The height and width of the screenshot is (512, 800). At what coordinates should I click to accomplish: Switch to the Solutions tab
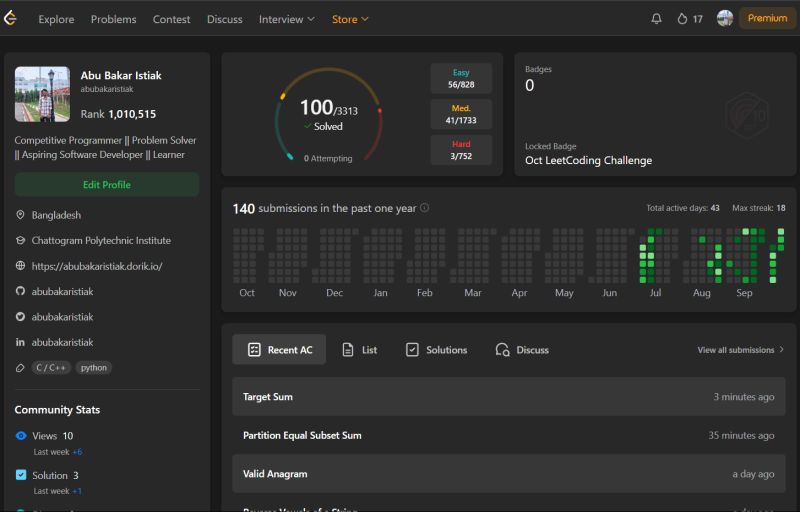click(436, 350)
